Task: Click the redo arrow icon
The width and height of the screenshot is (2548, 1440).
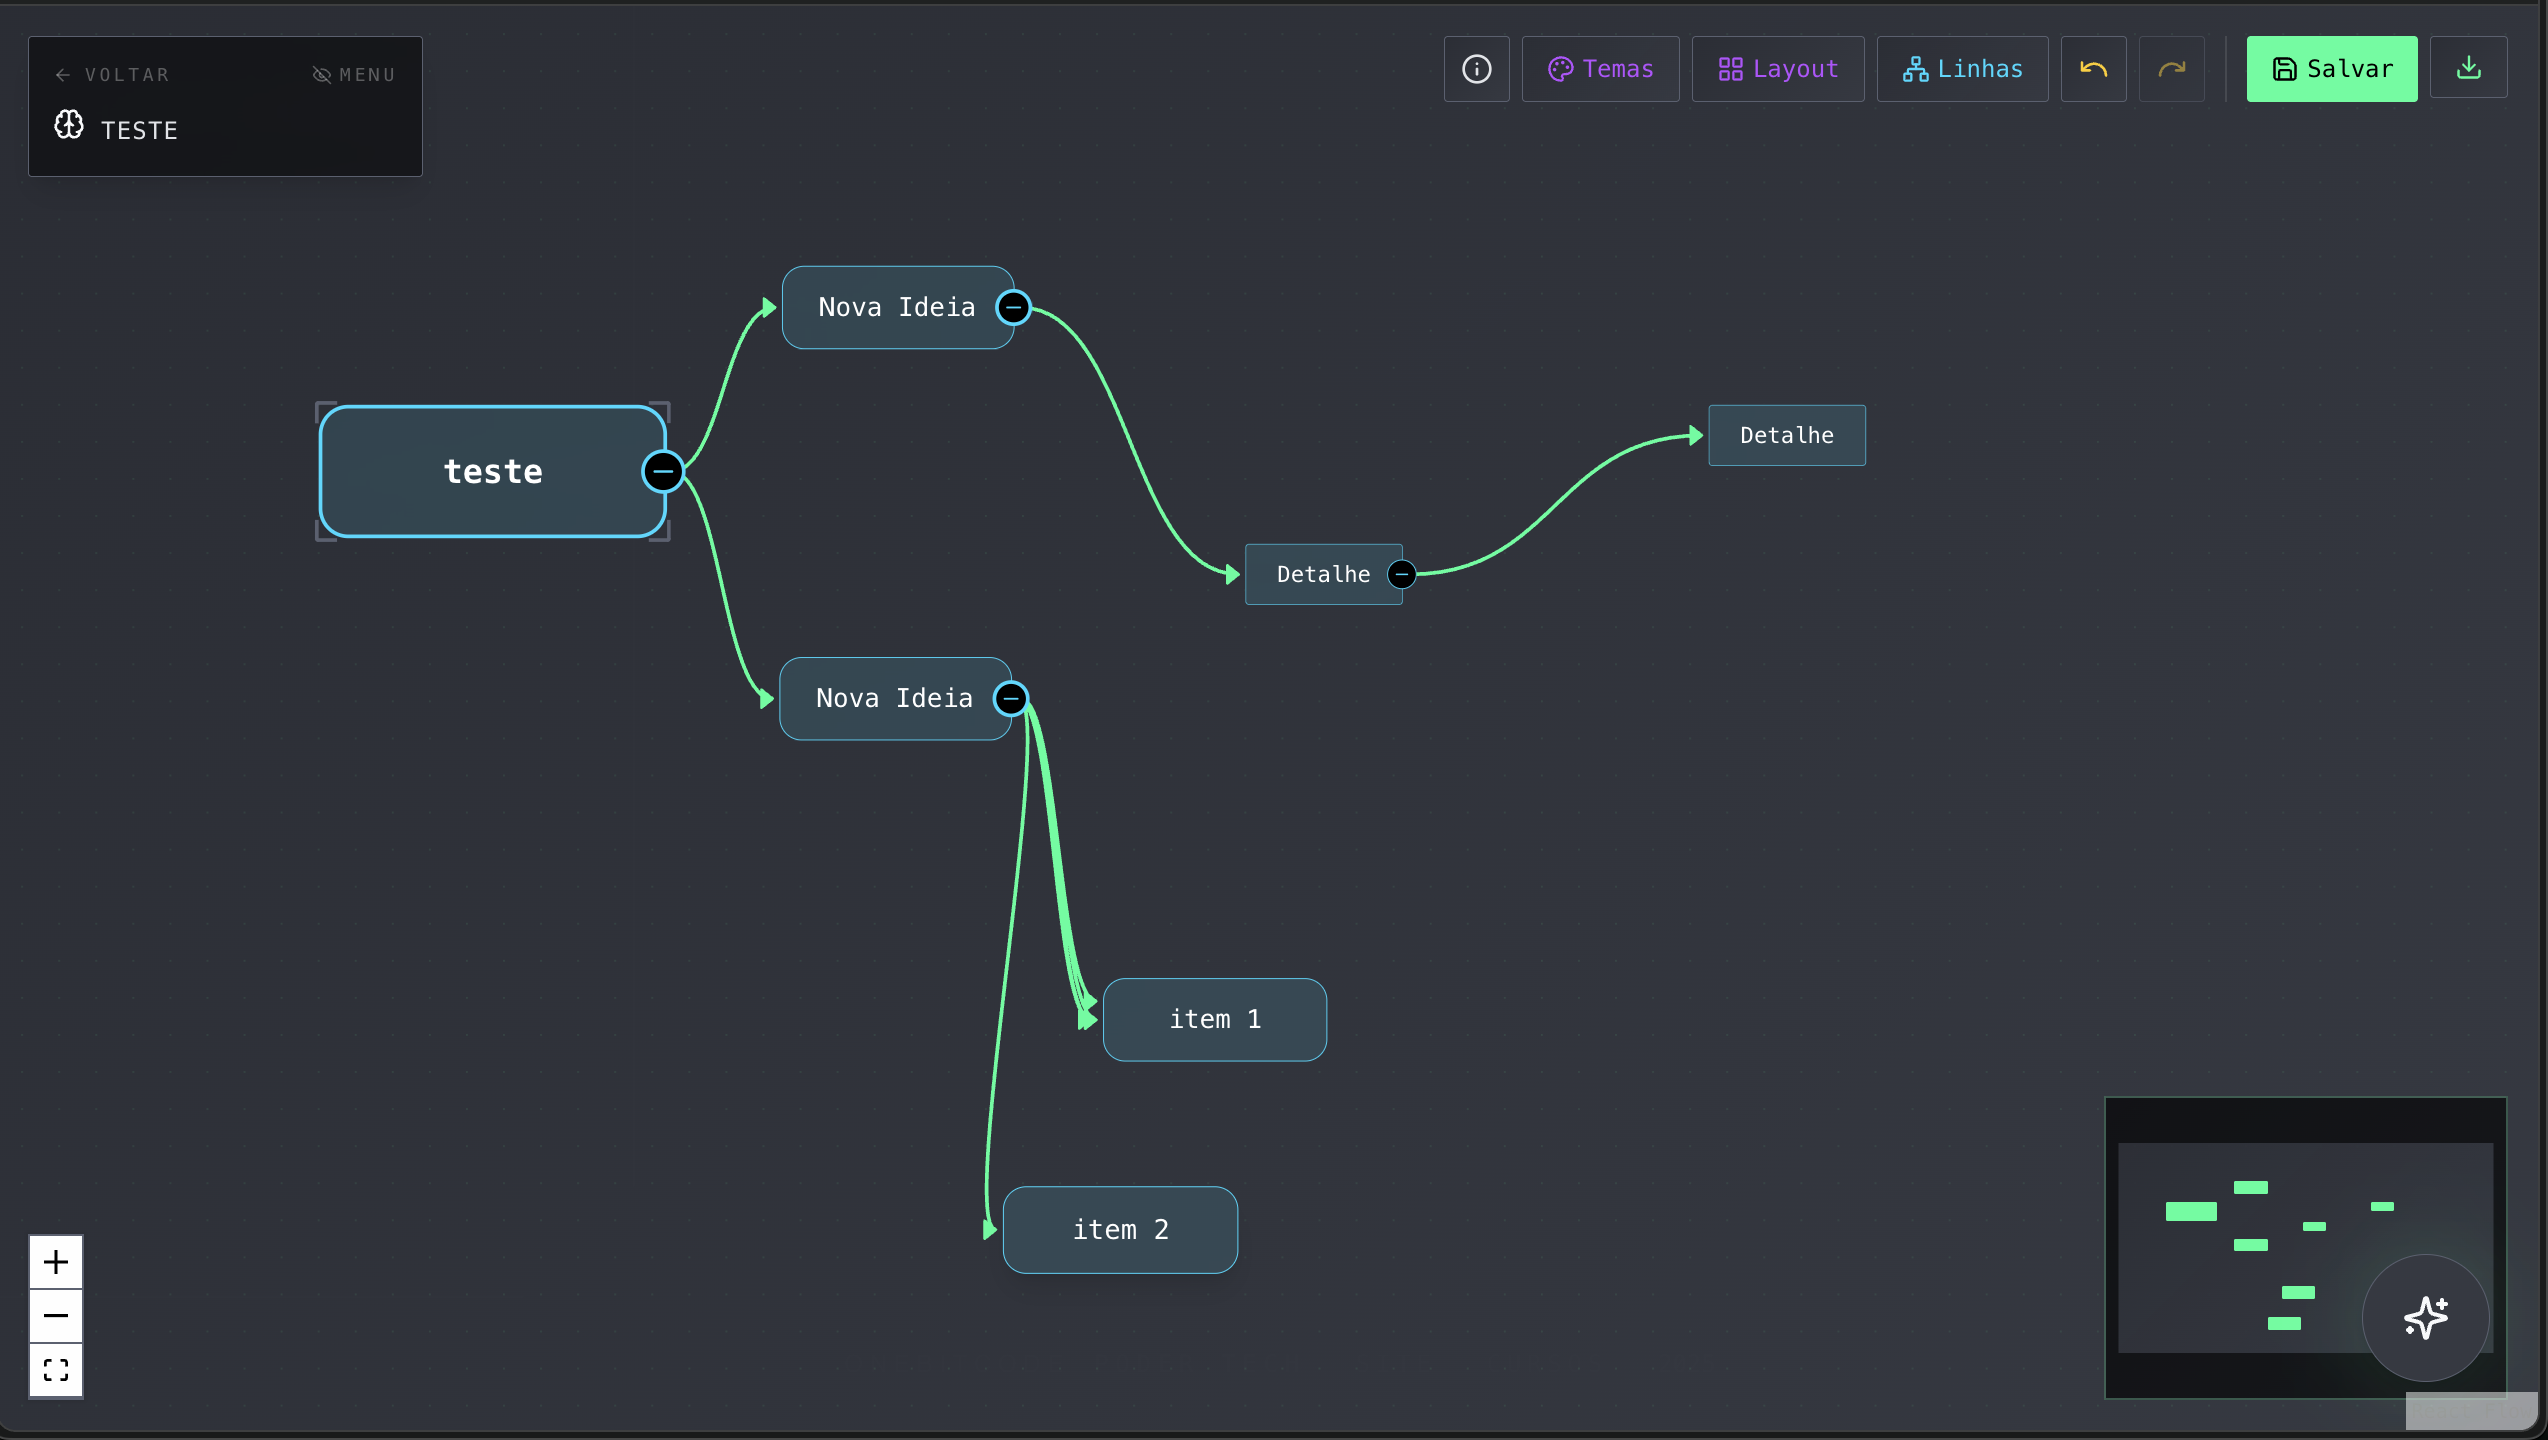Action: click(x=2171, y=69)
